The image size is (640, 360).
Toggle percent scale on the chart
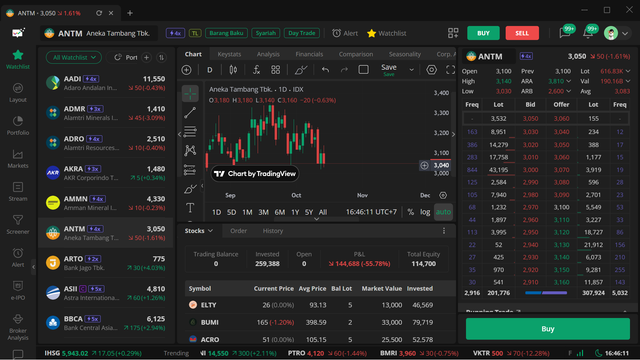411,212
